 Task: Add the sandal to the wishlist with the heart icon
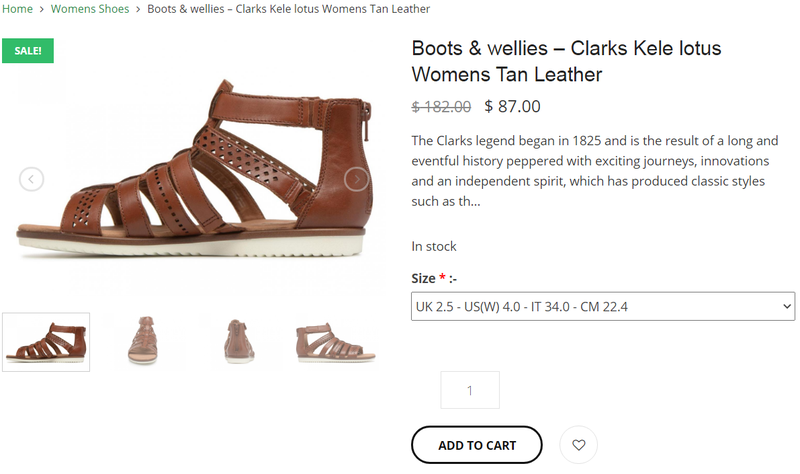(578, 445)
